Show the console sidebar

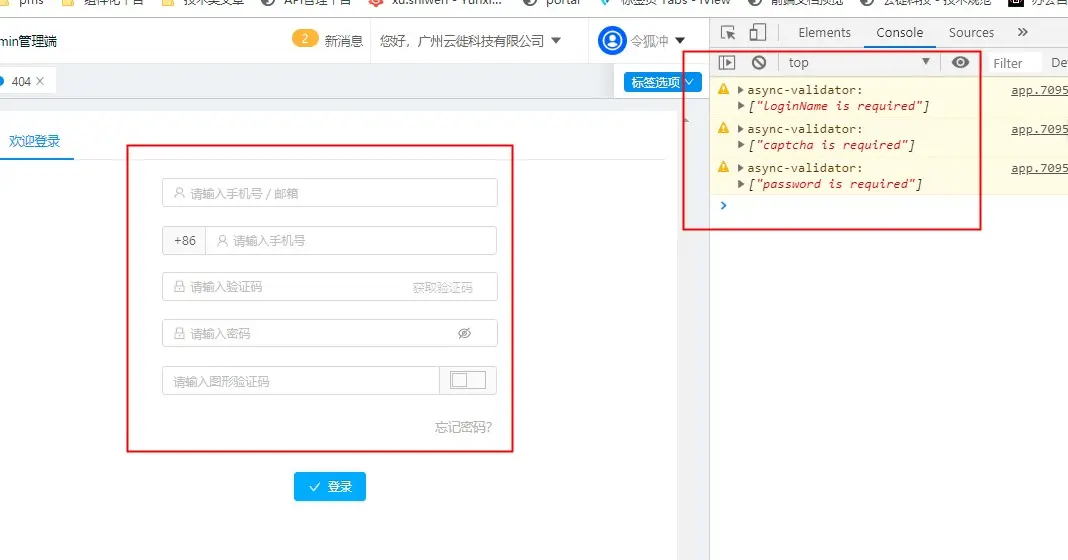point(727,63)
